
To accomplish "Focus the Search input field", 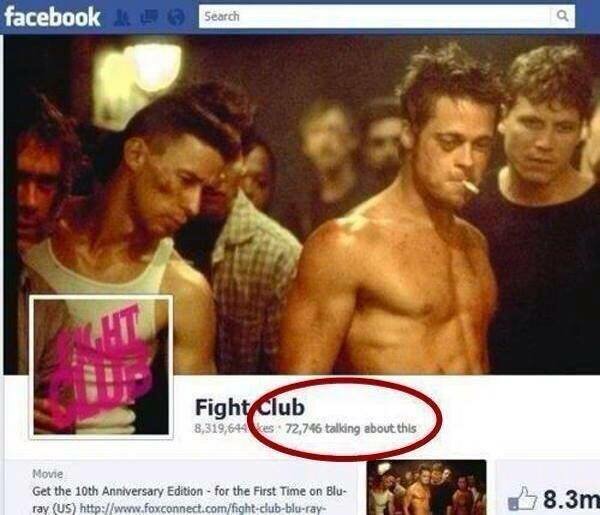I will (x=374, y=16).
